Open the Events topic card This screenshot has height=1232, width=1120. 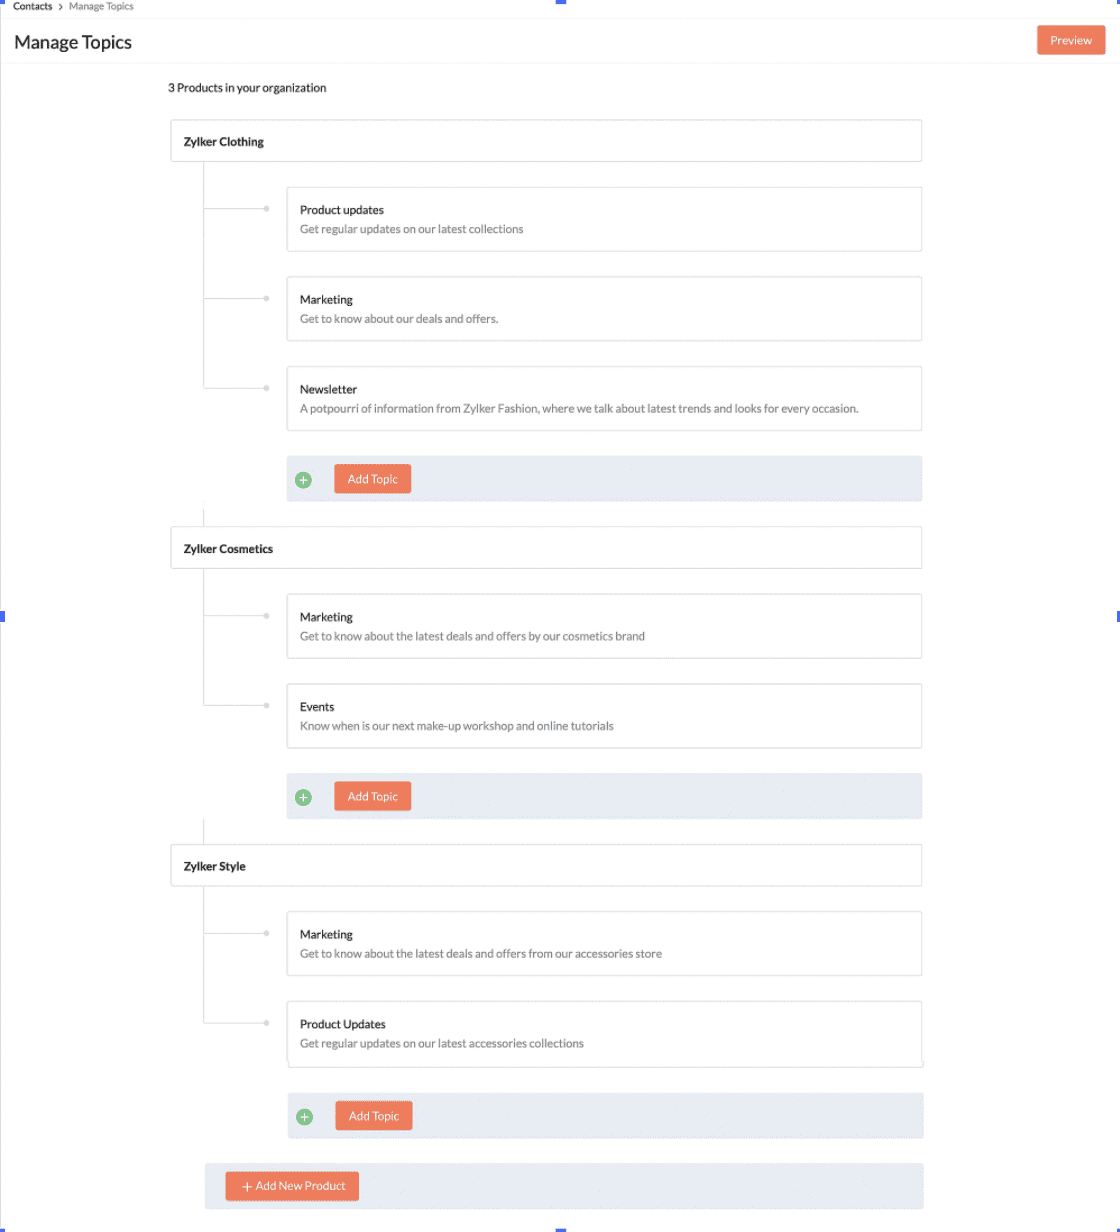click(x=604, y=716)
